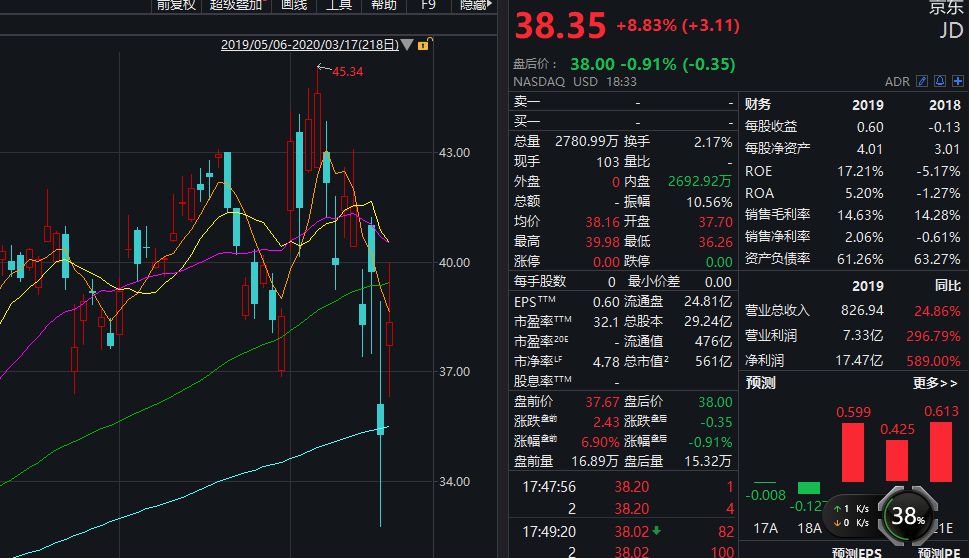Click the bell price alert icon
This screenshot has width=969, height=558.
point(940,81)
